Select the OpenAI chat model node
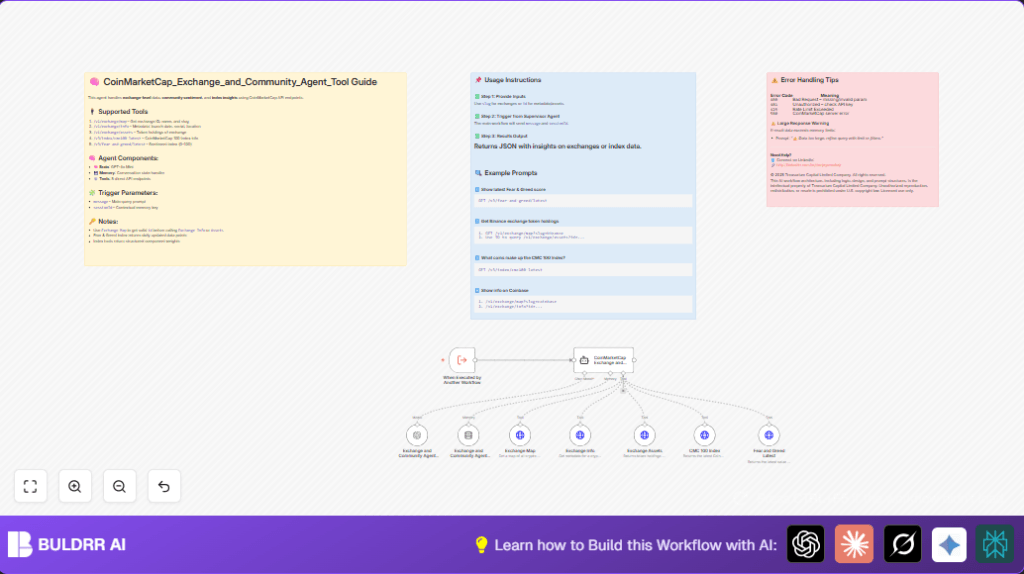The image size is (1024, 574). (417, 435)
